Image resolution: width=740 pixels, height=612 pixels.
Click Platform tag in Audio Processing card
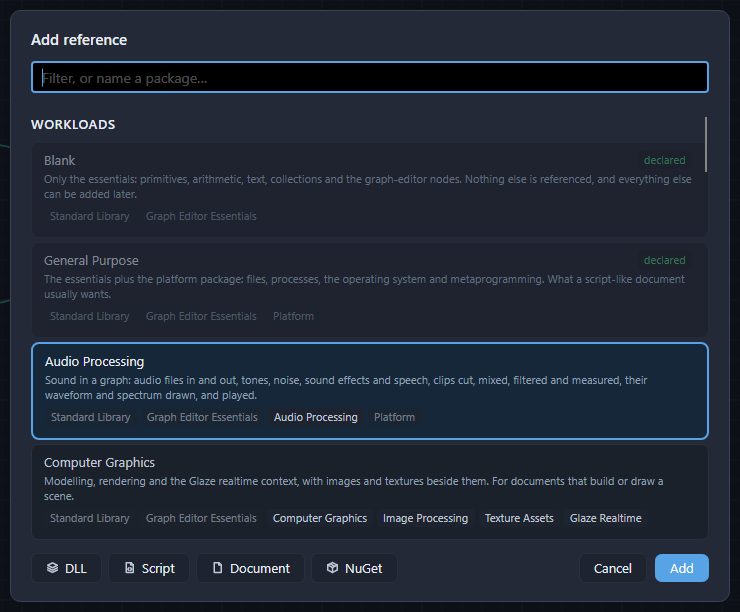pos(395,417)
